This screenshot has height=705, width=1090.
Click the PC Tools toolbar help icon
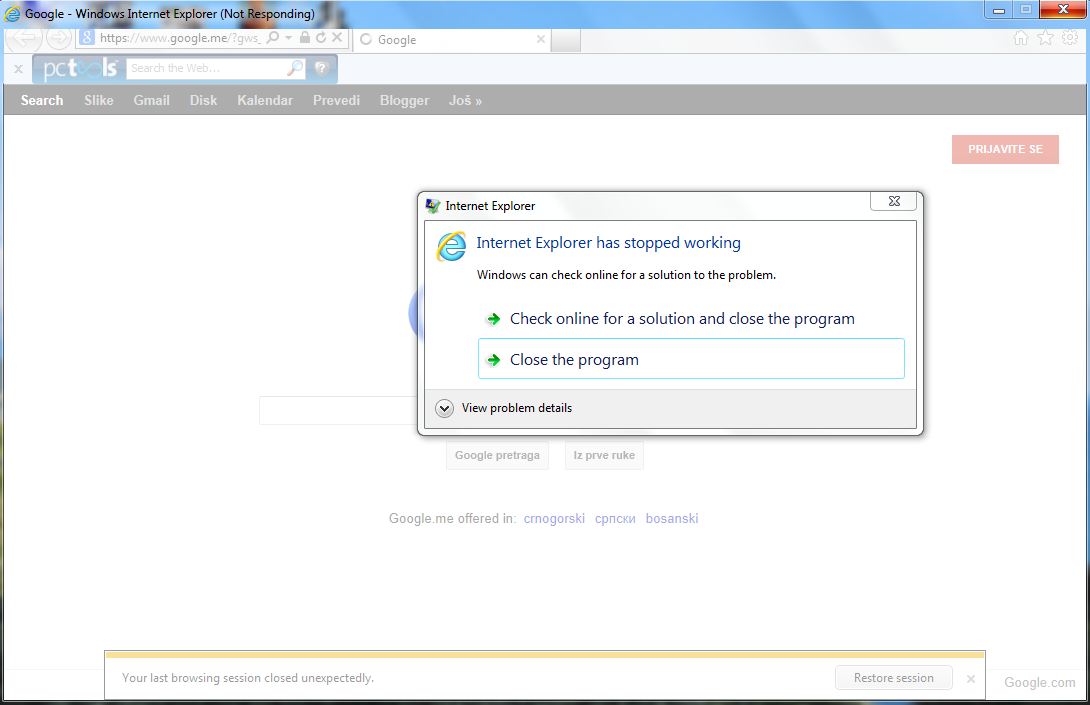tap(321, 68)
